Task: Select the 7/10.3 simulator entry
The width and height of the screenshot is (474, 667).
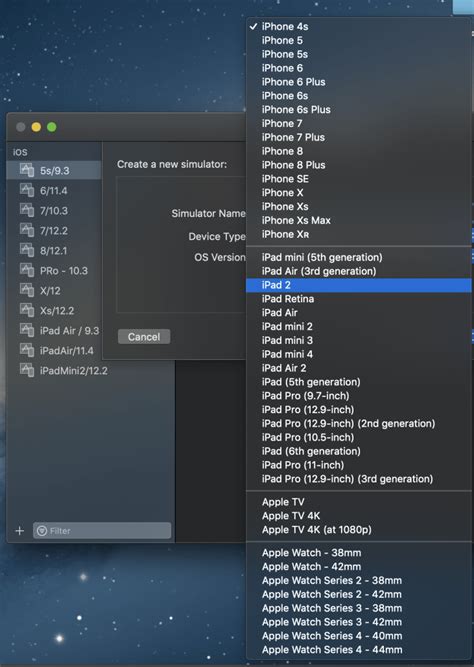Action: (54, 210)
